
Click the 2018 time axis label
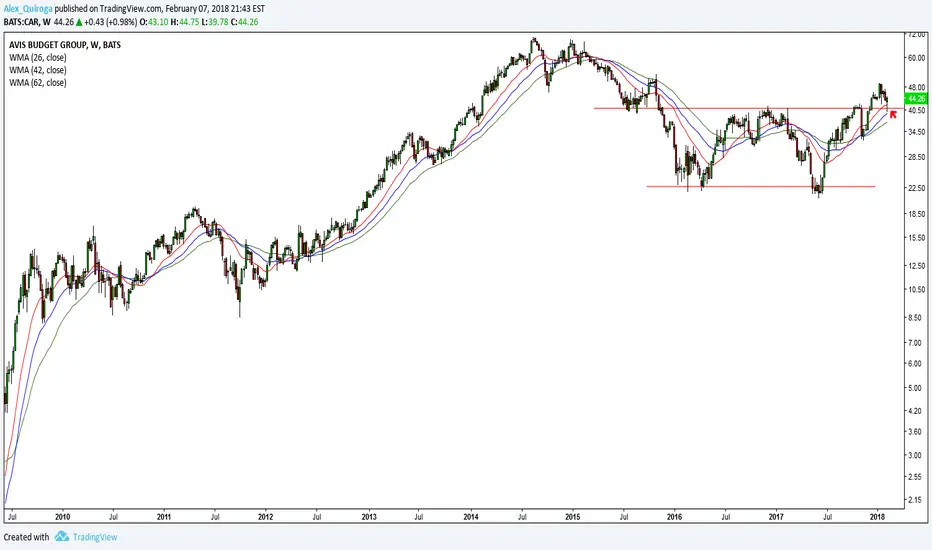coord(877,517)
